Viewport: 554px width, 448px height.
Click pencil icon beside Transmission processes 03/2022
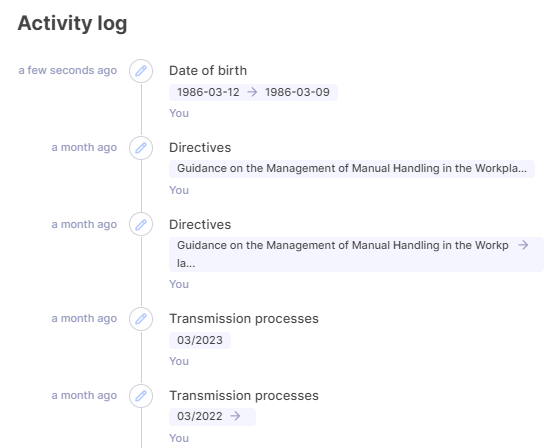pos(141,396)
